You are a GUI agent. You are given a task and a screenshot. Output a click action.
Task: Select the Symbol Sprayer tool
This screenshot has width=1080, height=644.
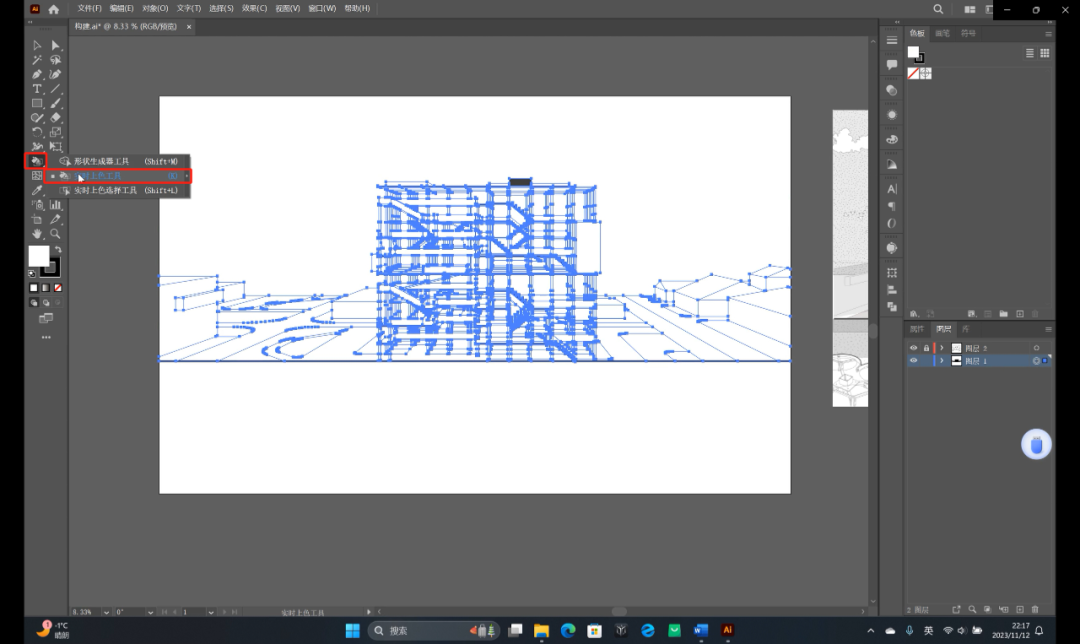click(x=37, y=205)
